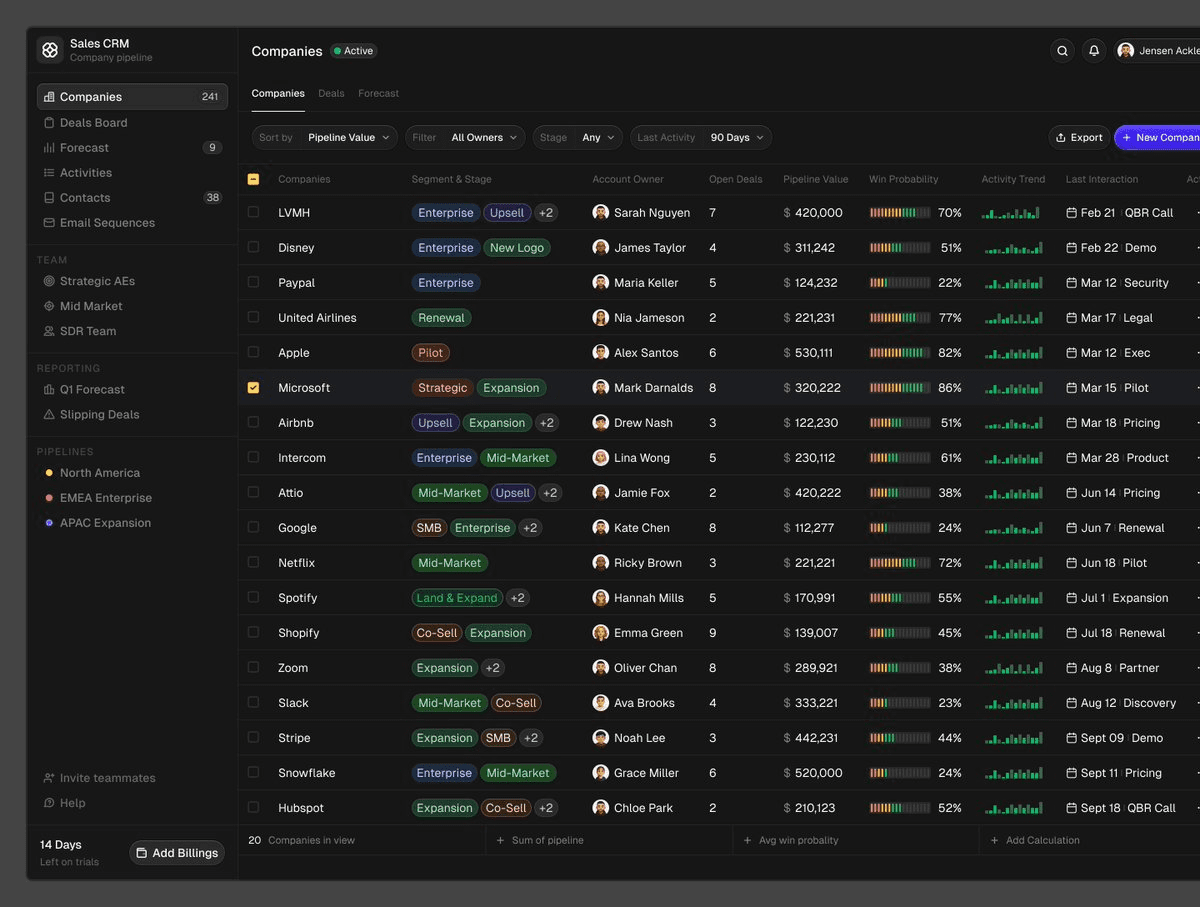
Task: Uncheck the Microsoft row checkbox
Action: tap(253, 387)
